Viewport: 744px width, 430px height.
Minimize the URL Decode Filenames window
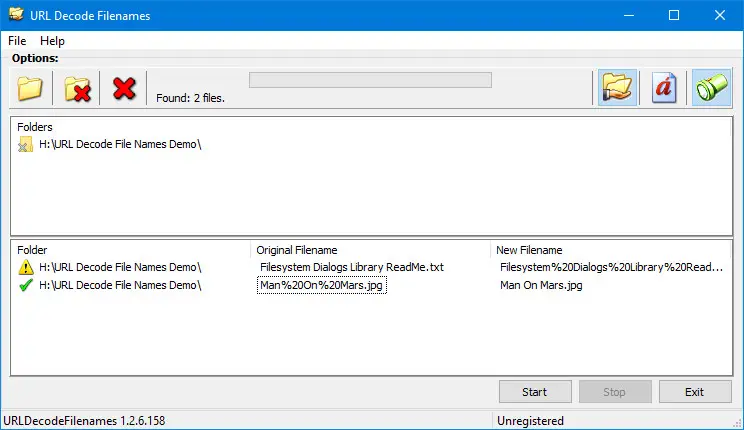[629, 15]
